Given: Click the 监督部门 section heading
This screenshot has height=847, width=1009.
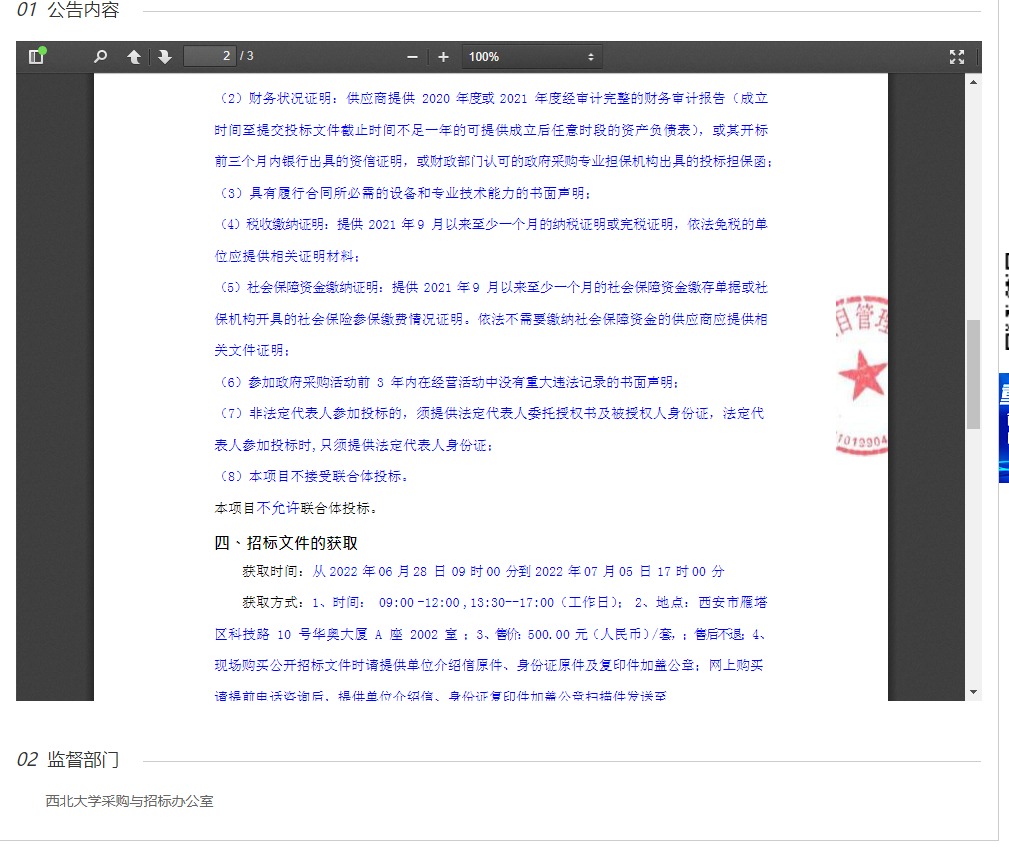Looking at the screenshot, I should [83, 760].
